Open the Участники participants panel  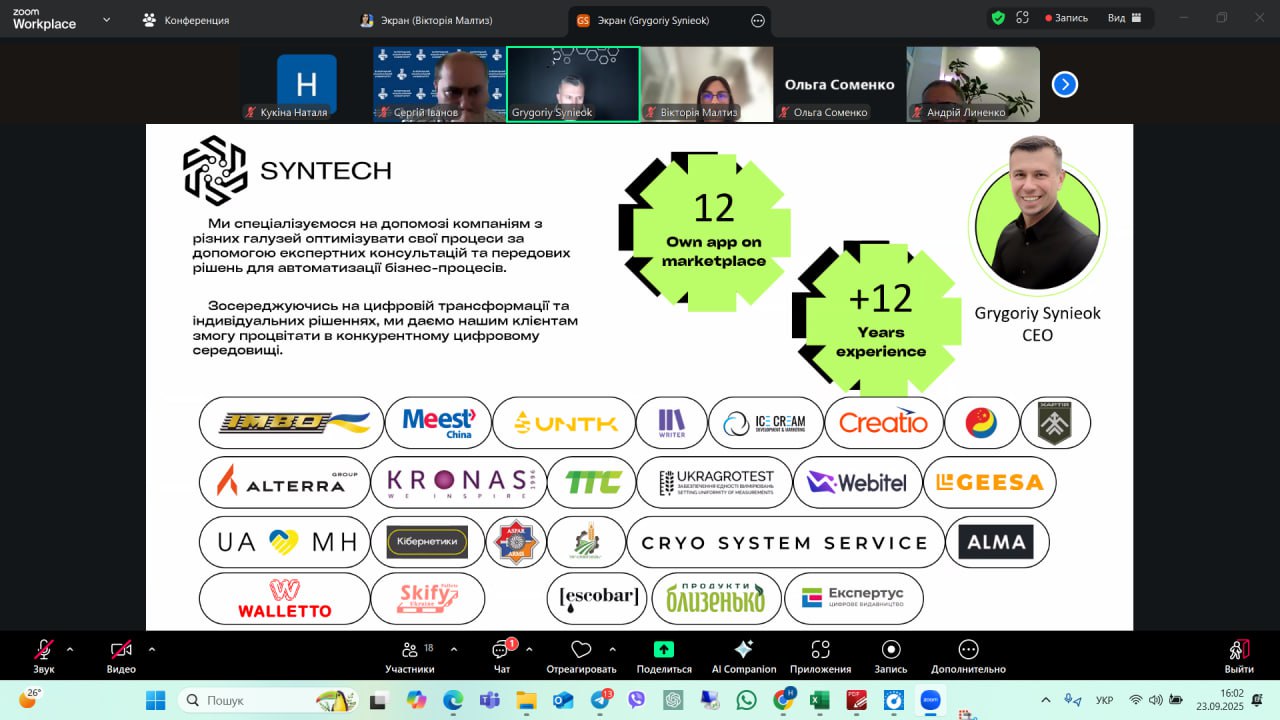coord(410,656)
